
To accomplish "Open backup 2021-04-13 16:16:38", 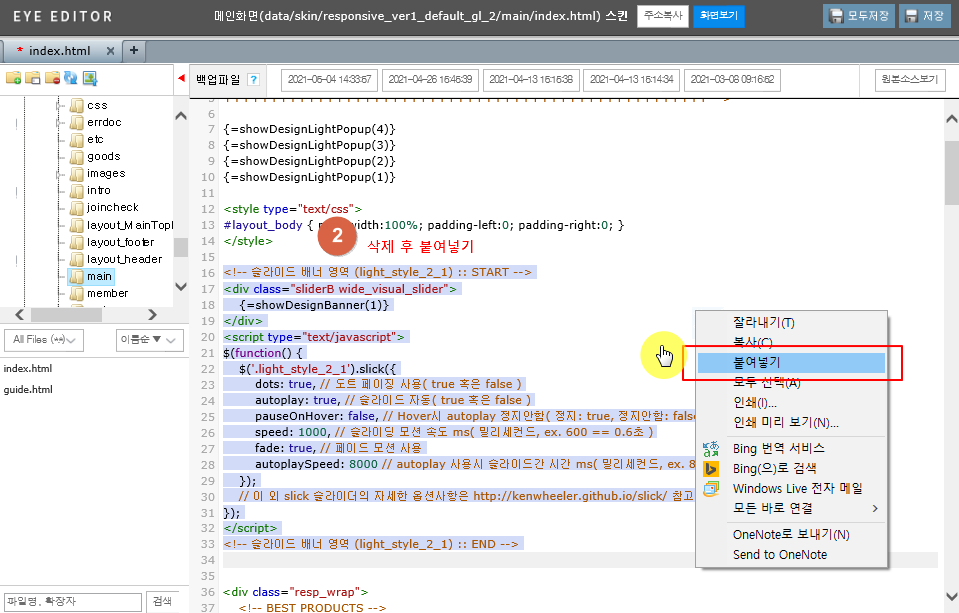I will 531,80.
